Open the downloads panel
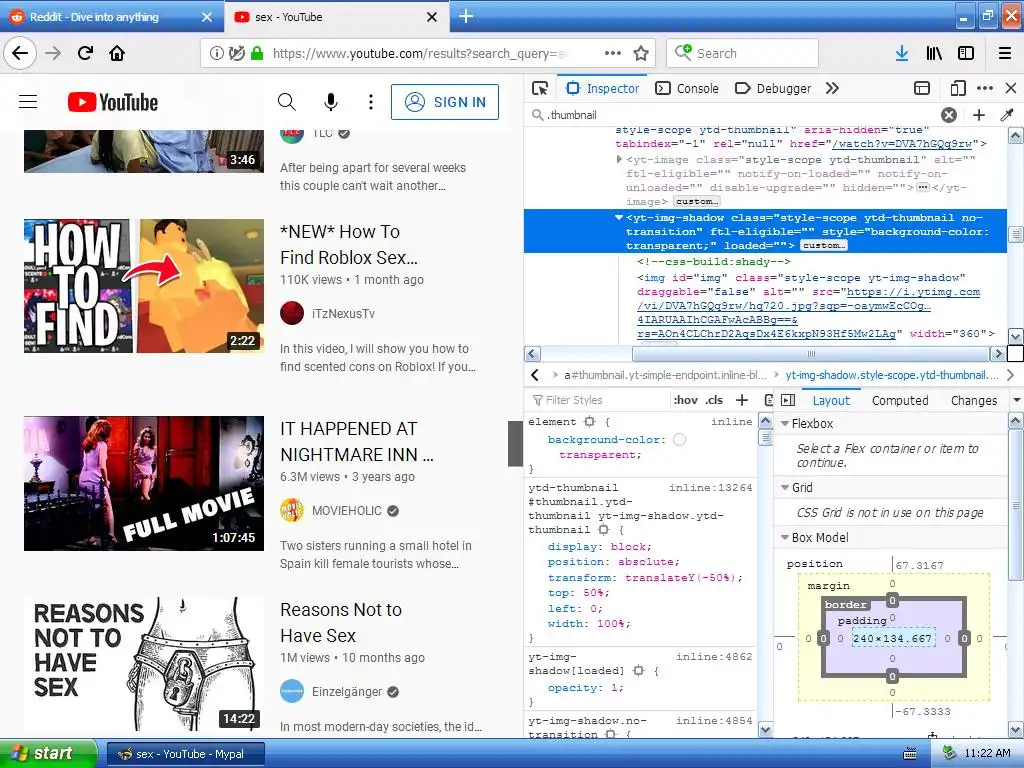The width and height of the screenshot is (1024, 768). point(902,53)
